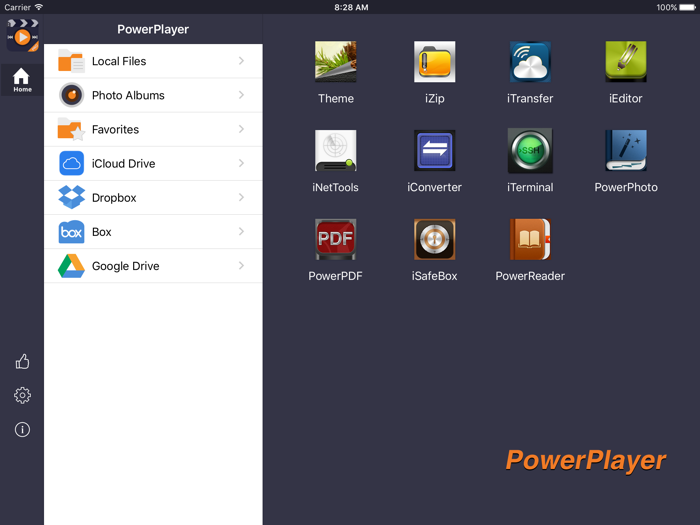
Task: Tap the battery indicator in status bar
Action: pyautogui.click(x=687, y=7)
